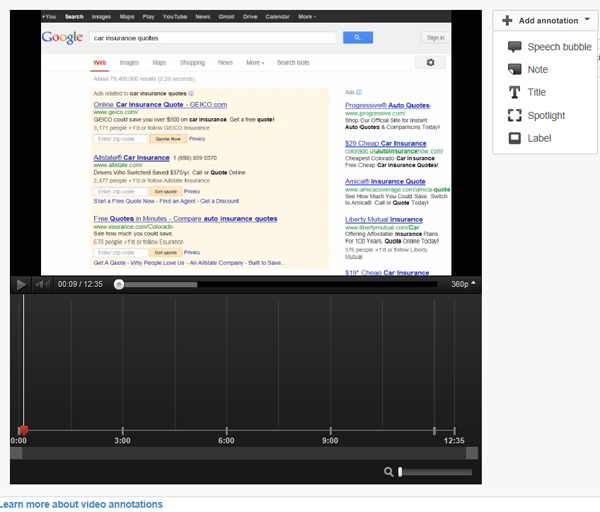Open Learn more about video annotations link
Viewport: 600px width, 512px height.
tap(81, 504)
